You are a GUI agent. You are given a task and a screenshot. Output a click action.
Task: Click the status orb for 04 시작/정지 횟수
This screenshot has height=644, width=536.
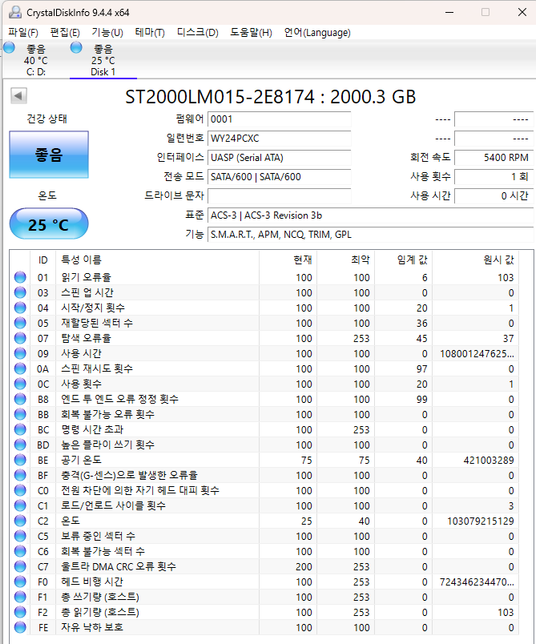(x=20, y=308)
